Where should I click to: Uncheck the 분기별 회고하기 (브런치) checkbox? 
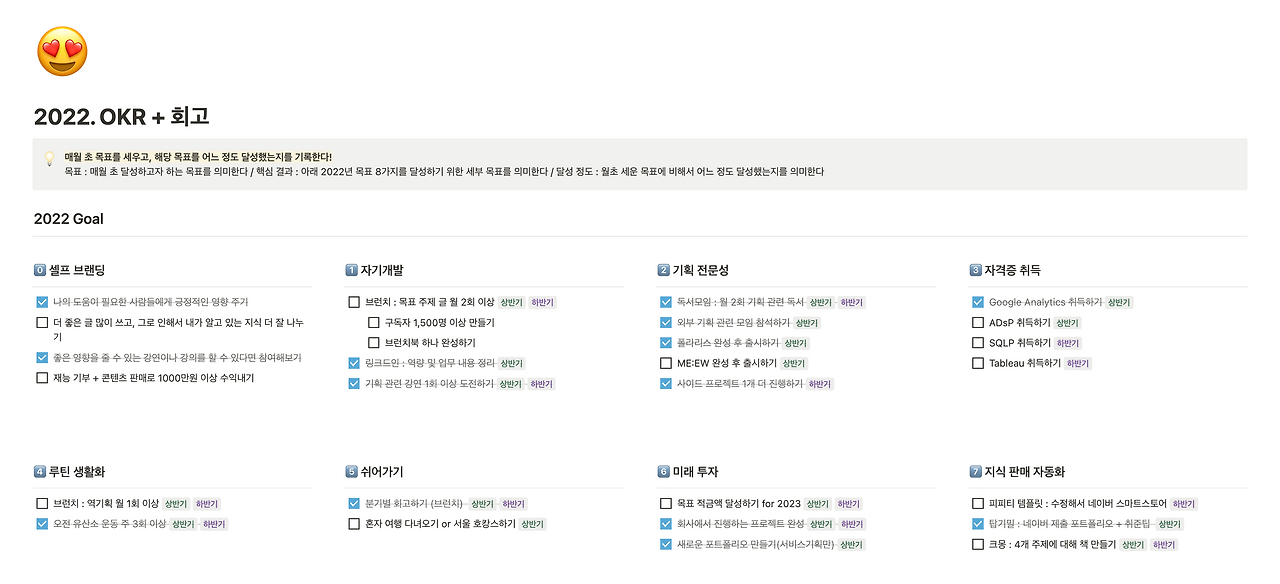click(x=353, y=503)
